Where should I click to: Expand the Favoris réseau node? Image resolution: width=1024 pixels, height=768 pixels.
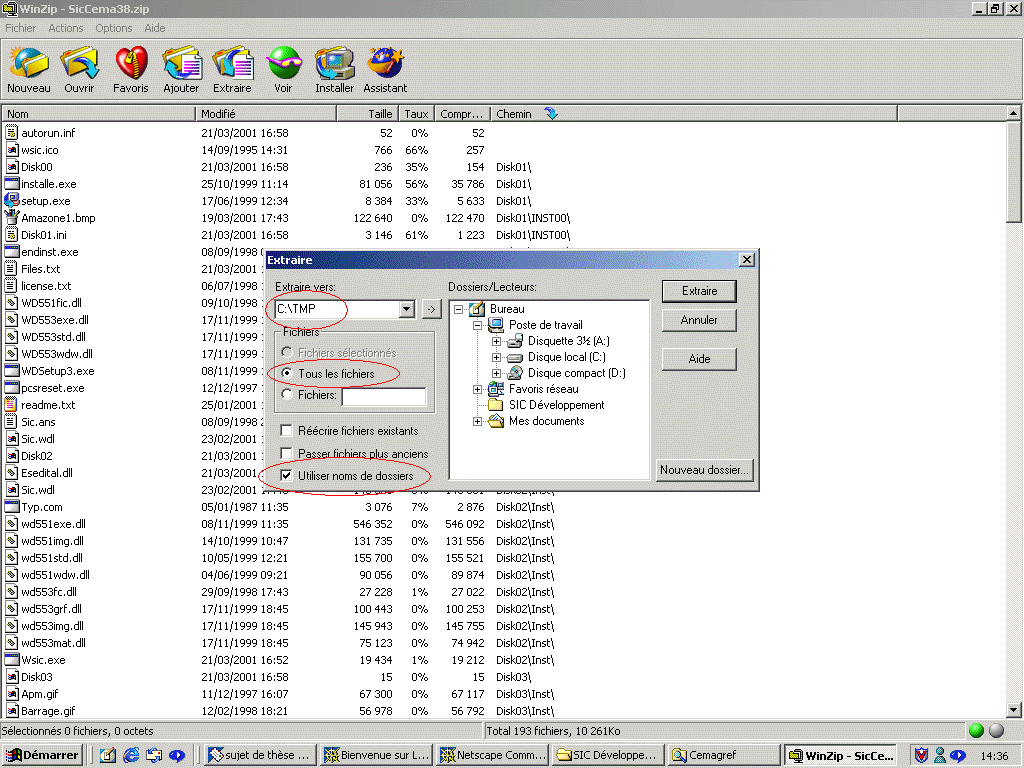click(477, 389)
